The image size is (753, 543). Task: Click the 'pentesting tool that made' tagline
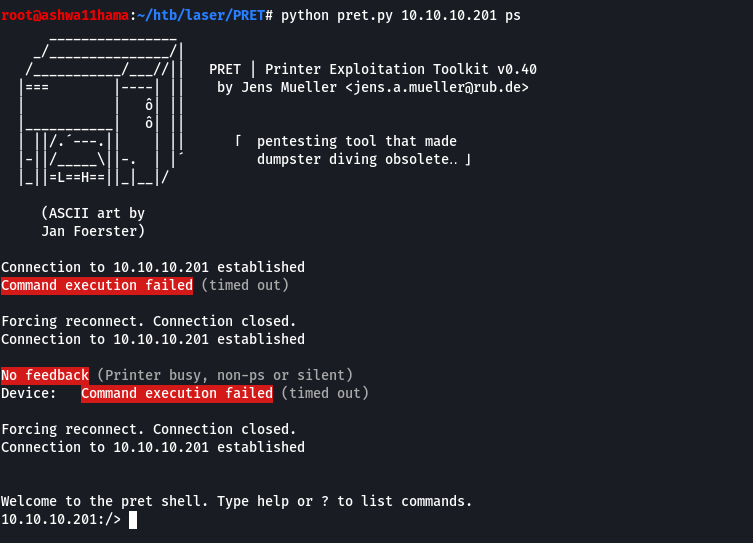tap(356, 141)
